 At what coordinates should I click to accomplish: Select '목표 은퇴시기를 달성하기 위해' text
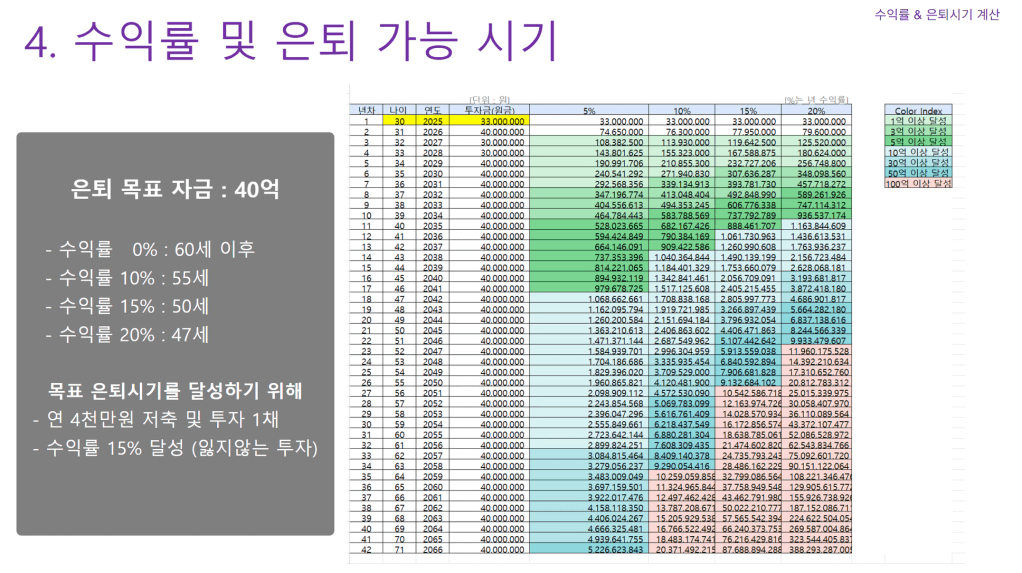pos(175,390)
